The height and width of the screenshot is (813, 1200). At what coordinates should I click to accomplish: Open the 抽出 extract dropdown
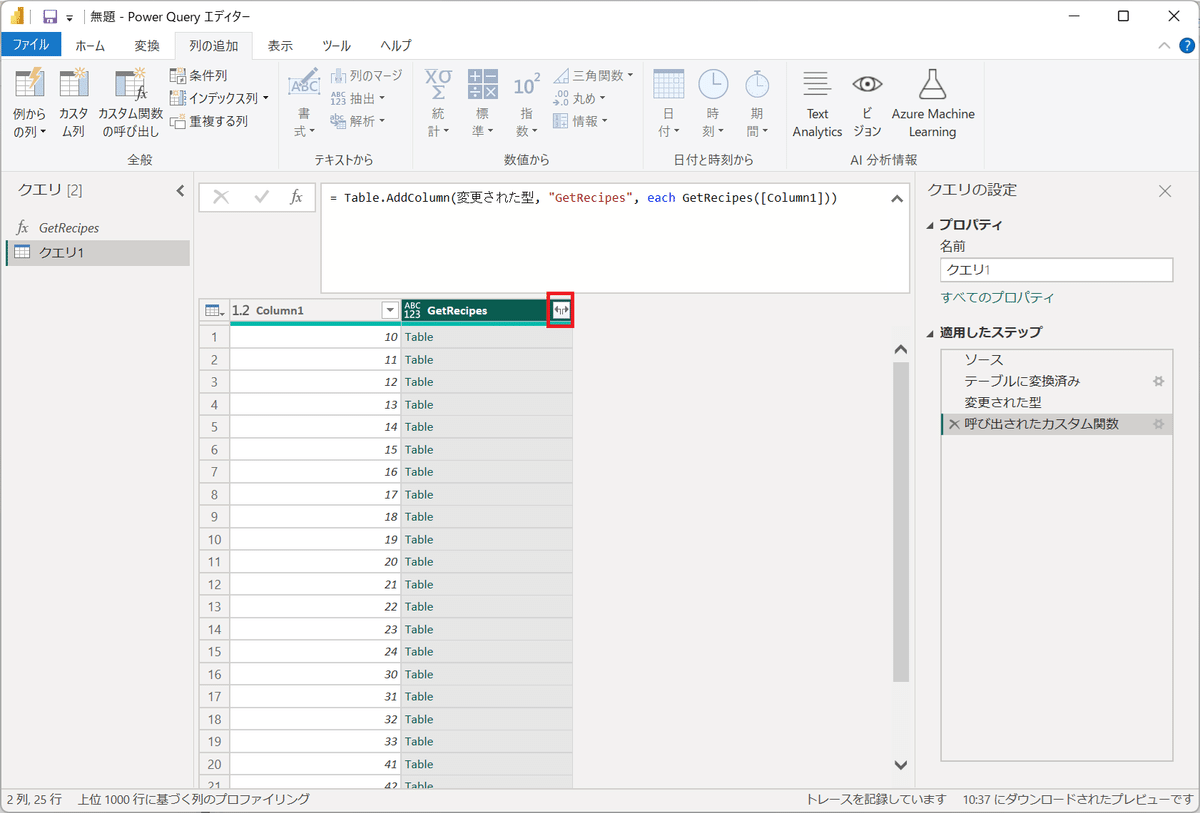point(357,98)
